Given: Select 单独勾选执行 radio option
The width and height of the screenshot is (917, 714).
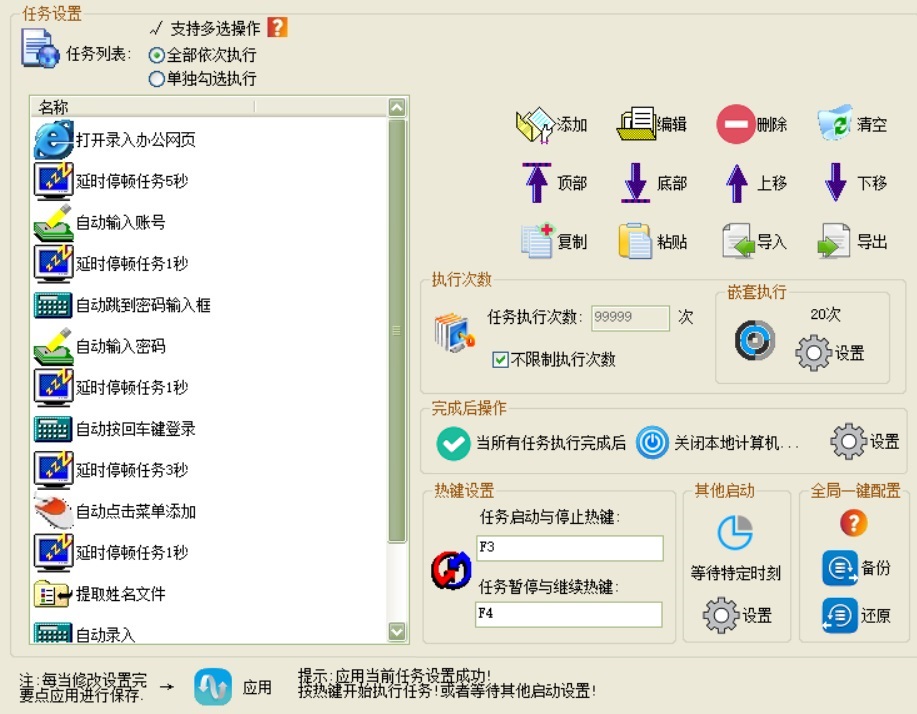Looking at the screenshot, I should coord(157,79).
